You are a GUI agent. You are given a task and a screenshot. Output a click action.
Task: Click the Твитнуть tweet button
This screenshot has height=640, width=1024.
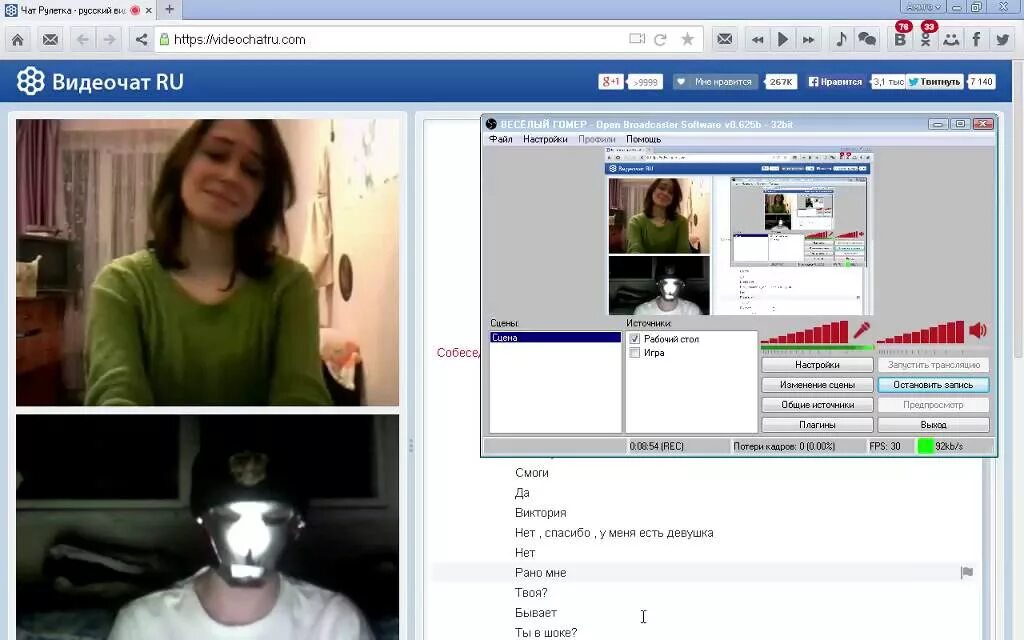[x=934, y=82]
